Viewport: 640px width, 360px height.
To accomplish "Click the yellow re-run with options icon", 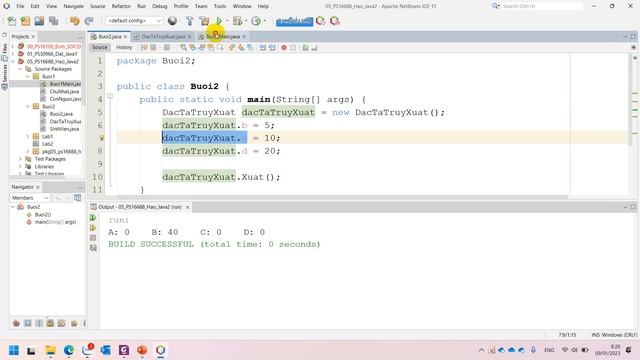I will click(93, 228).
